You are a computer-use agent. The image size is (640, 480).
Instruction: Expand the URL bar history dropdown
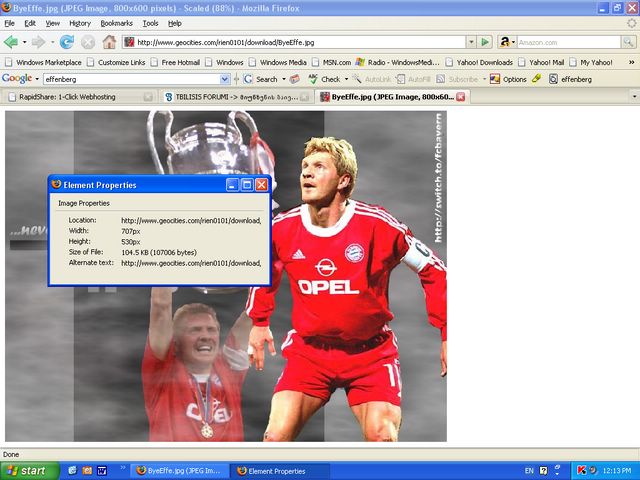point(471,42)
